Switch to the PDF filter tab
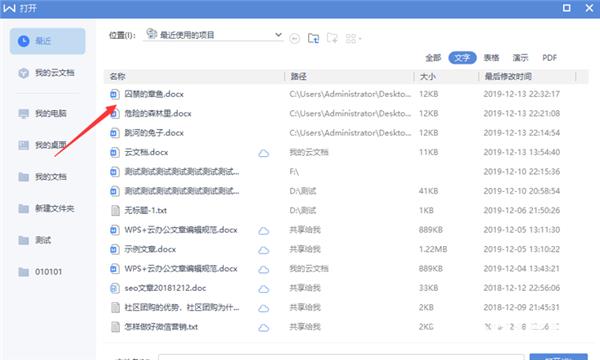The height and width of the screenshot is (360, 600). coord(549,58)
